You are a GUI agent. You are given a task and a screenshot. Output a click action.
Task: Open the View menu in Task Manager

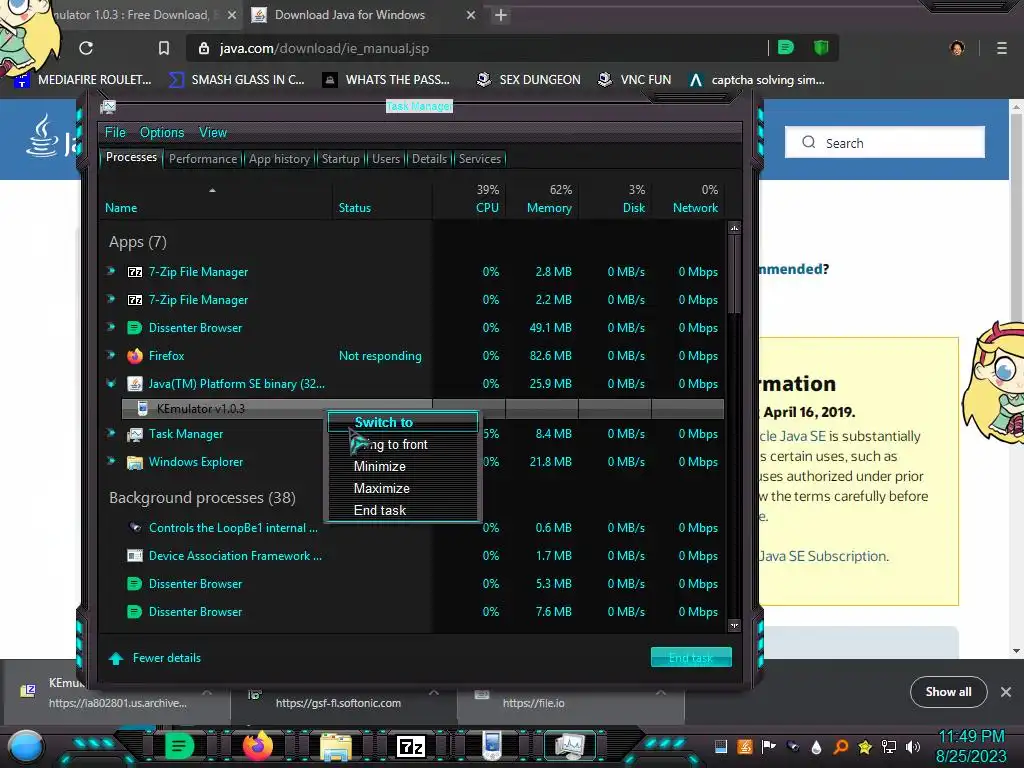(x=213, y=133)
